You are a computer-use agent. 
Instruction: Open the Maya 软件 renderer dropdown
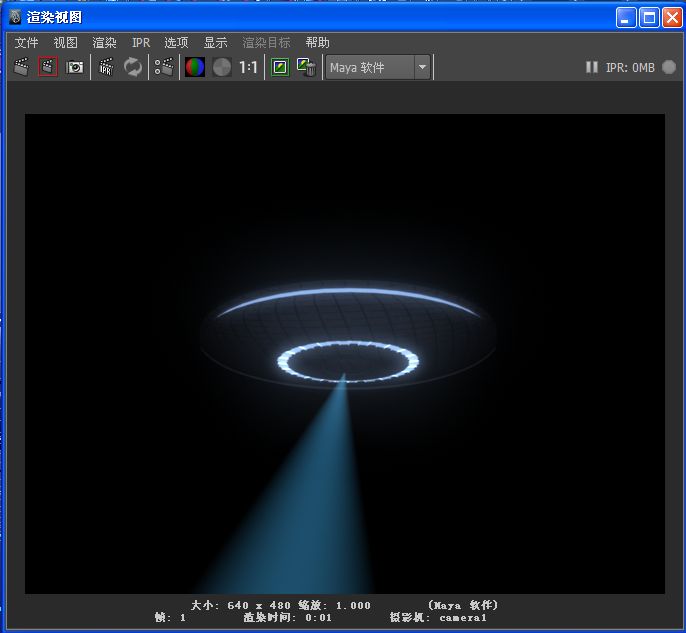(x=378, y=67)
